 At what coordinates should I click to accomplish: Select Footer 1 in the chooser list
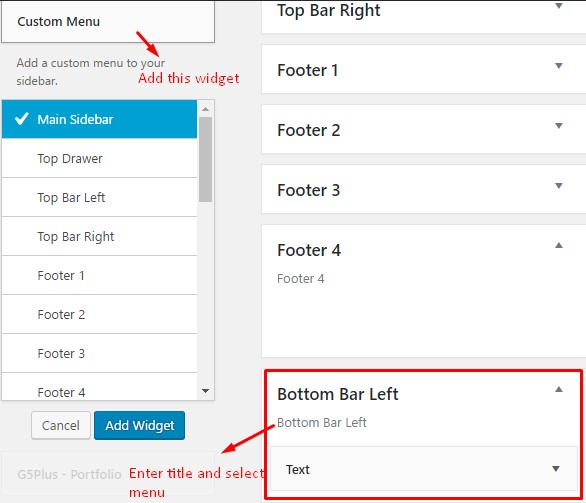click(99, 275)
